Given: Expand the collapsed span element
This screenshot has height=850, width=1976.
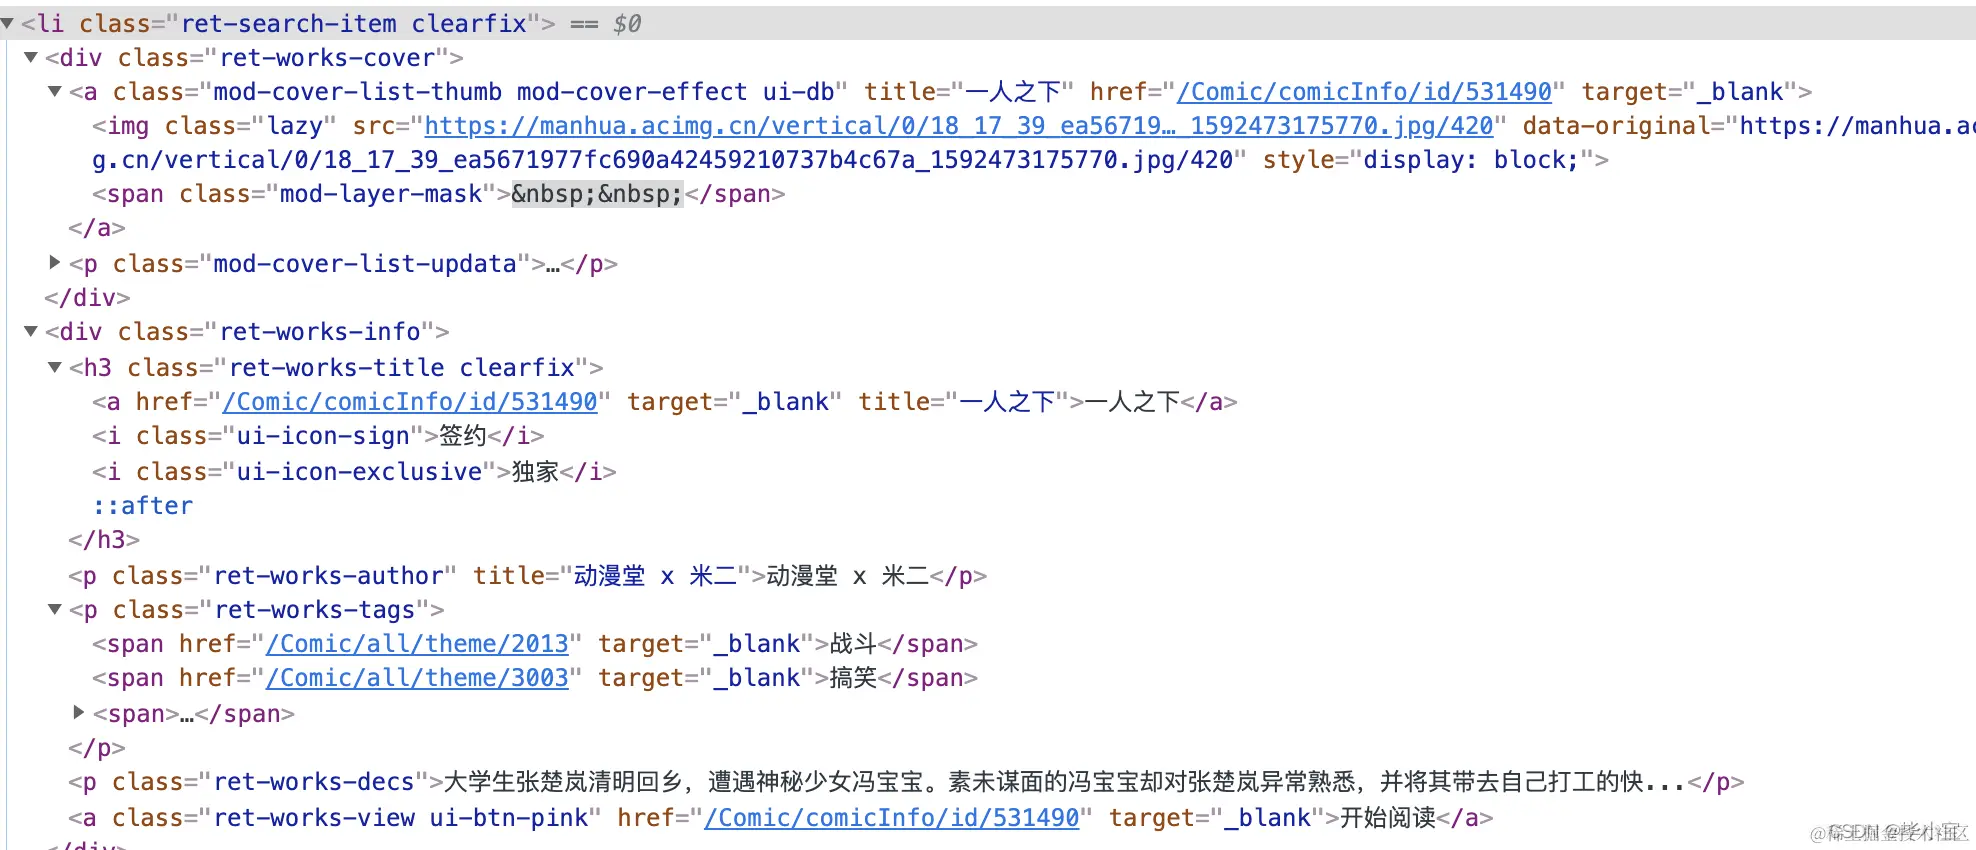Looking at the screenshot, I should coord(79,713).
